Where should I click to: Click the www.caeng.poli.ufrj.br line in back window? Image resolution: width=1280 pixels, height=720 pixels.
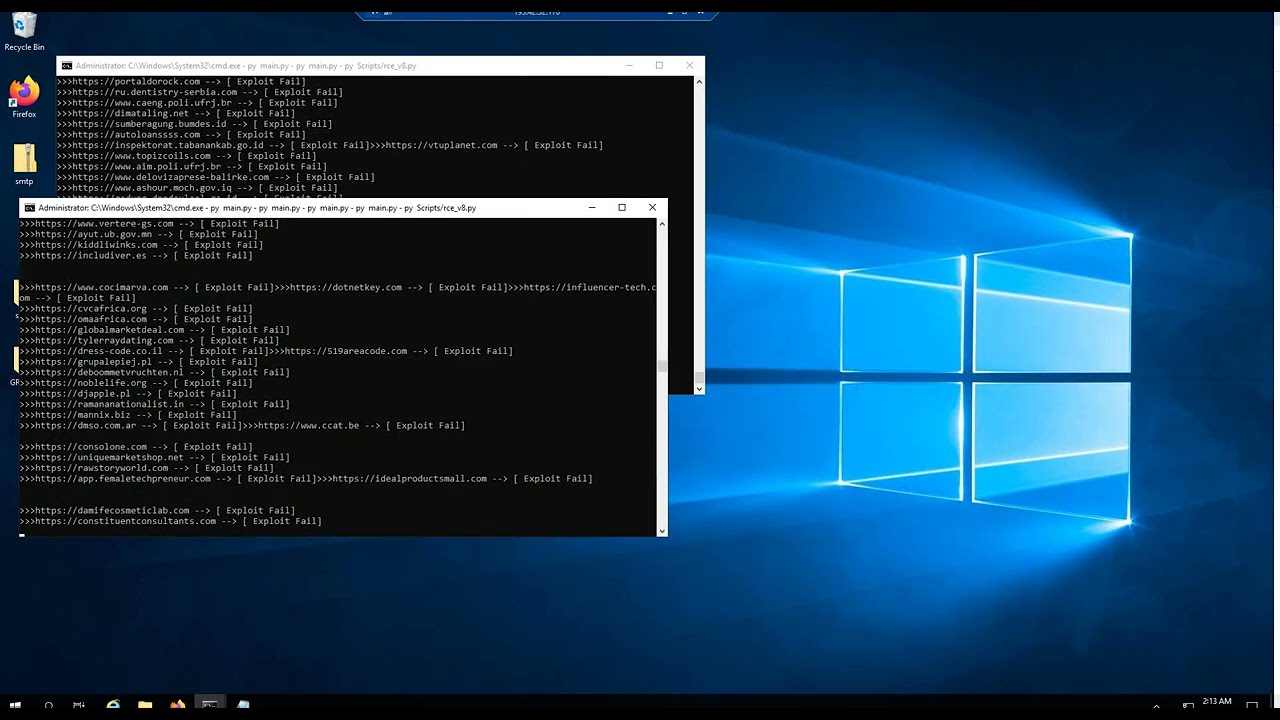coord(197,103)
